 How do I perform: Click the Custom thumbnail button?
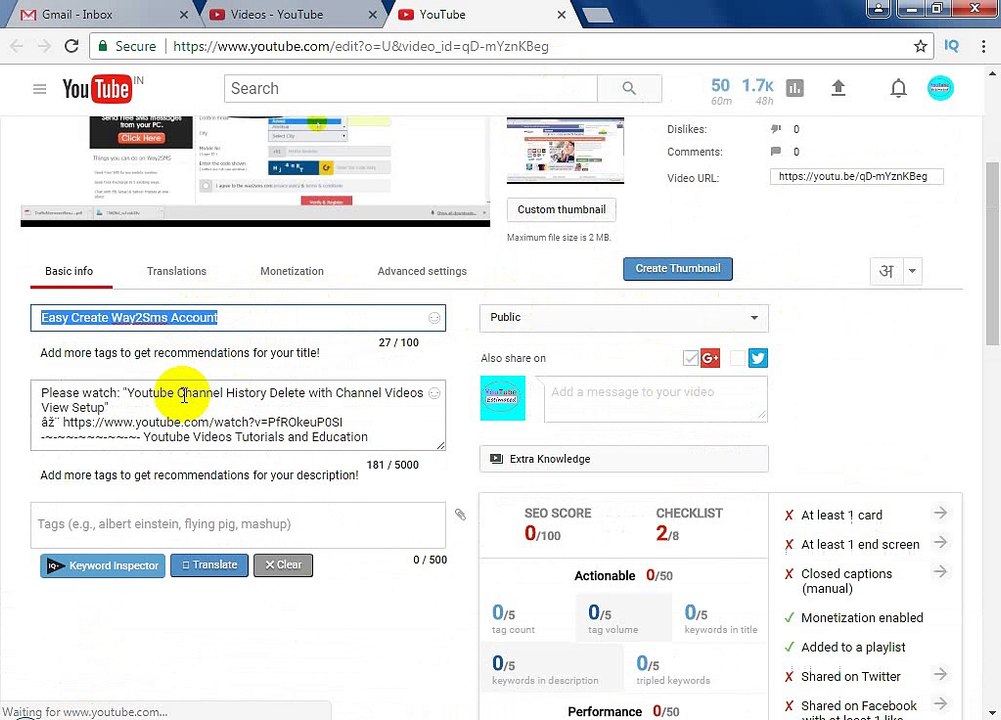pos(562,209)
